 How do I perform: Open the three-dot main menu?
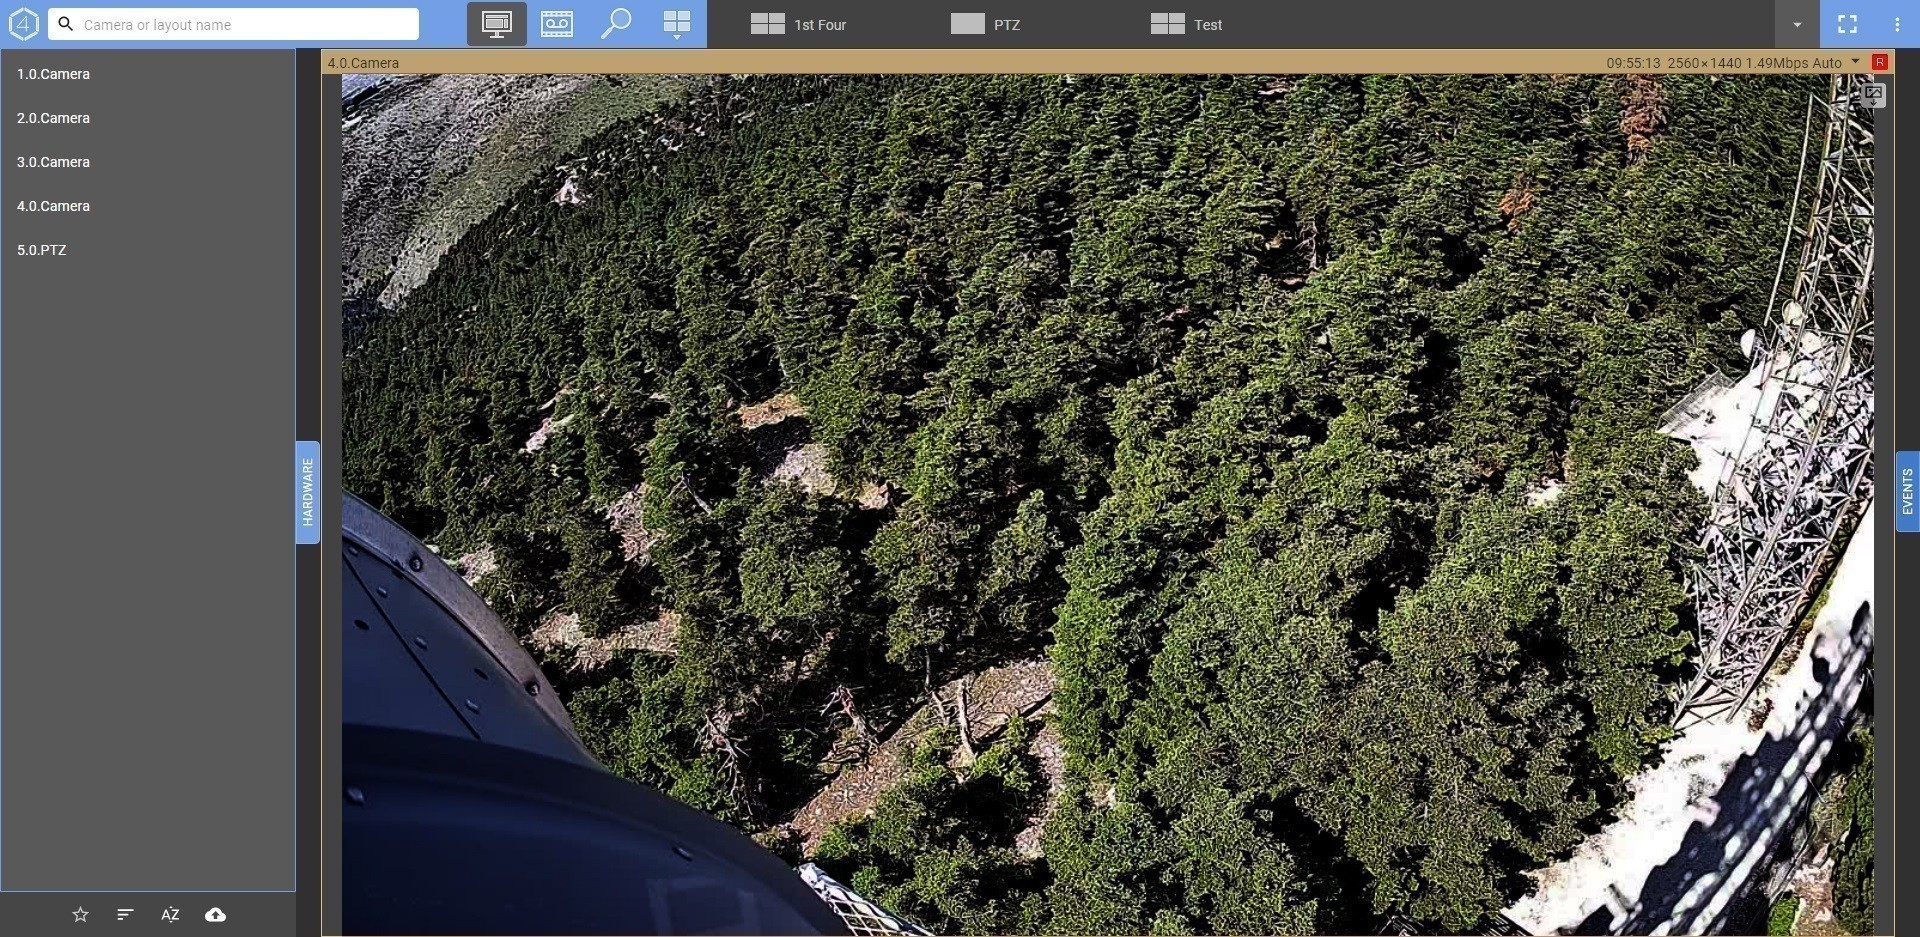point(1896,24)
